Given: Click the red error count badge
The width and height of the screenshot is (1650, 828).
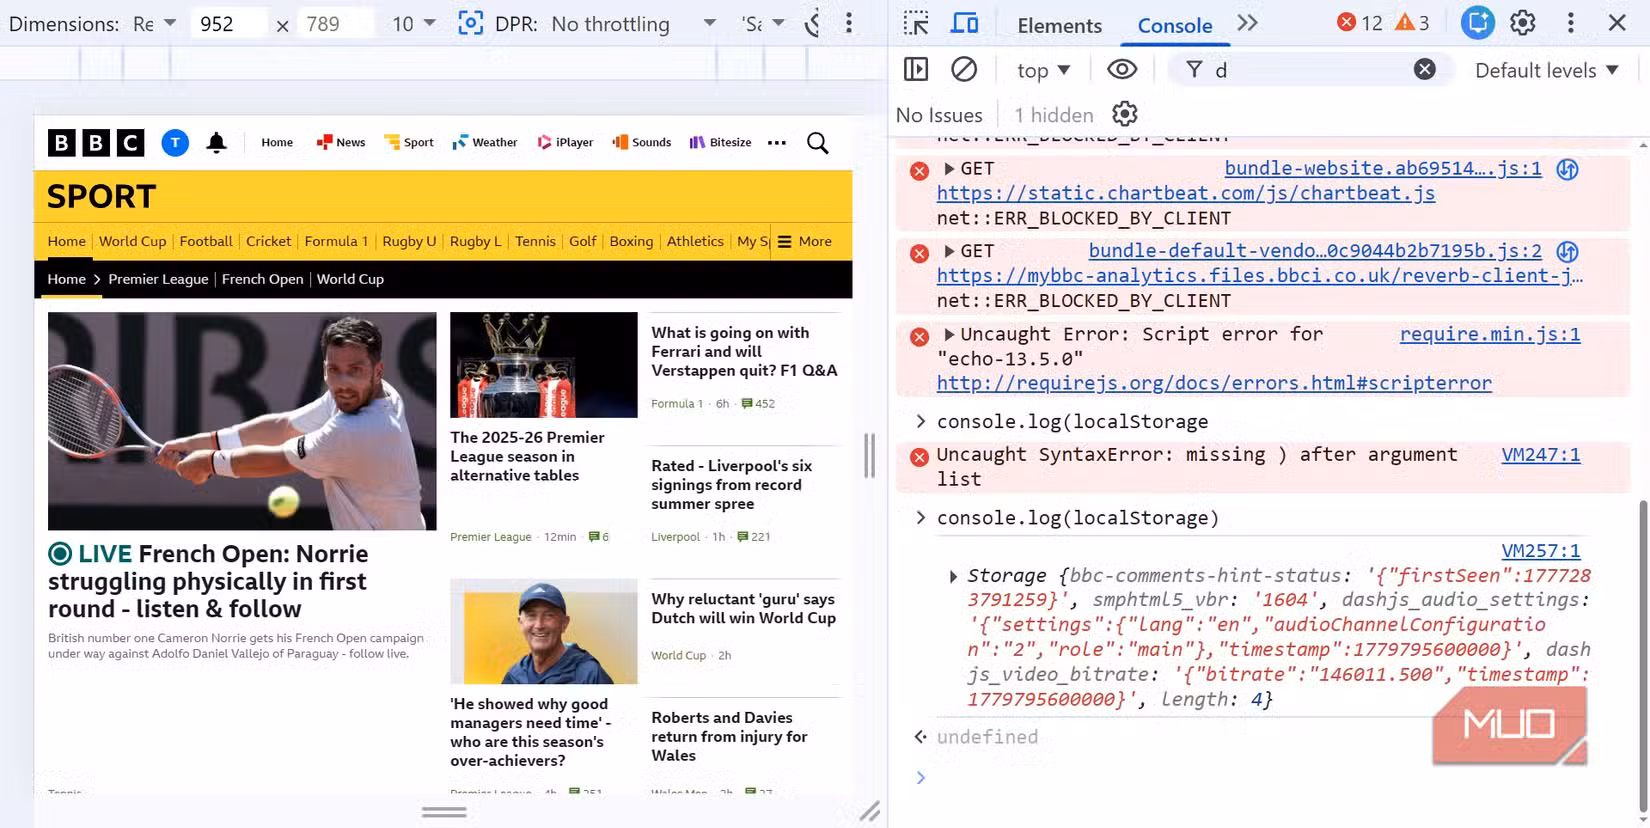Looking at the screenshot, I should tap(1360, 22).
